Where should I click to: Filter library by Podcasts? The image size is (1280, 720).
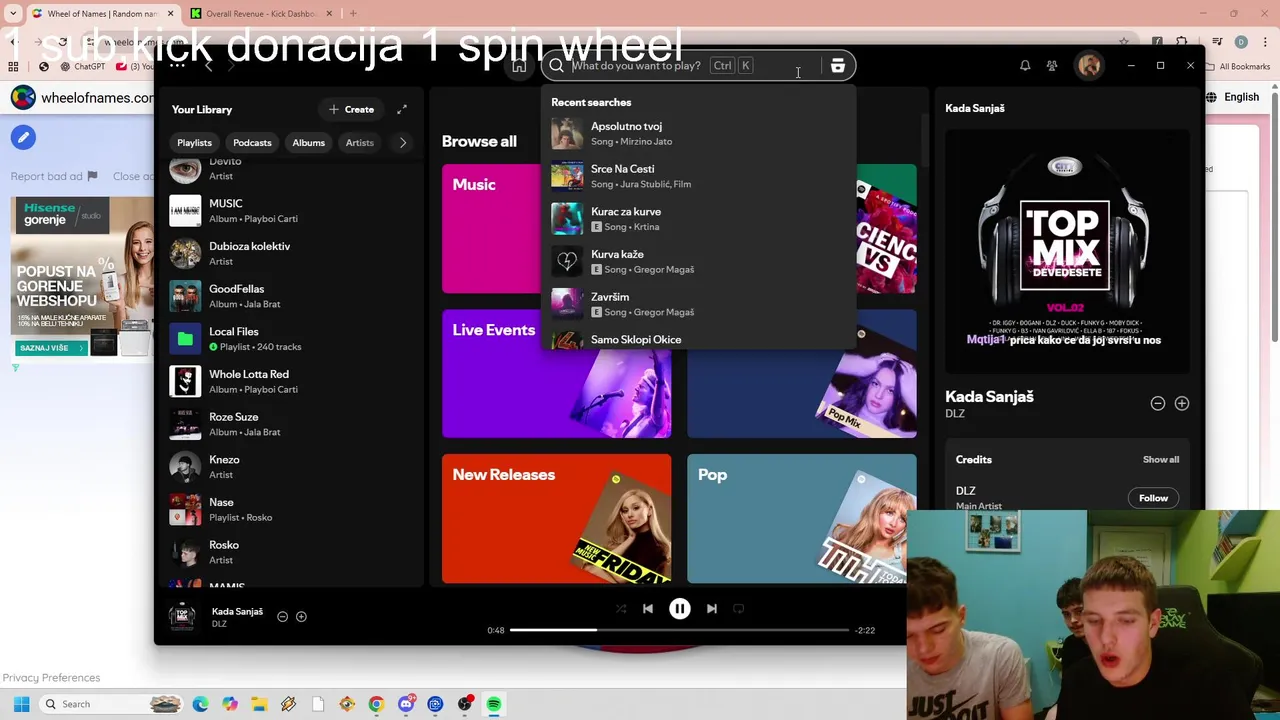(x=252, y=143)
